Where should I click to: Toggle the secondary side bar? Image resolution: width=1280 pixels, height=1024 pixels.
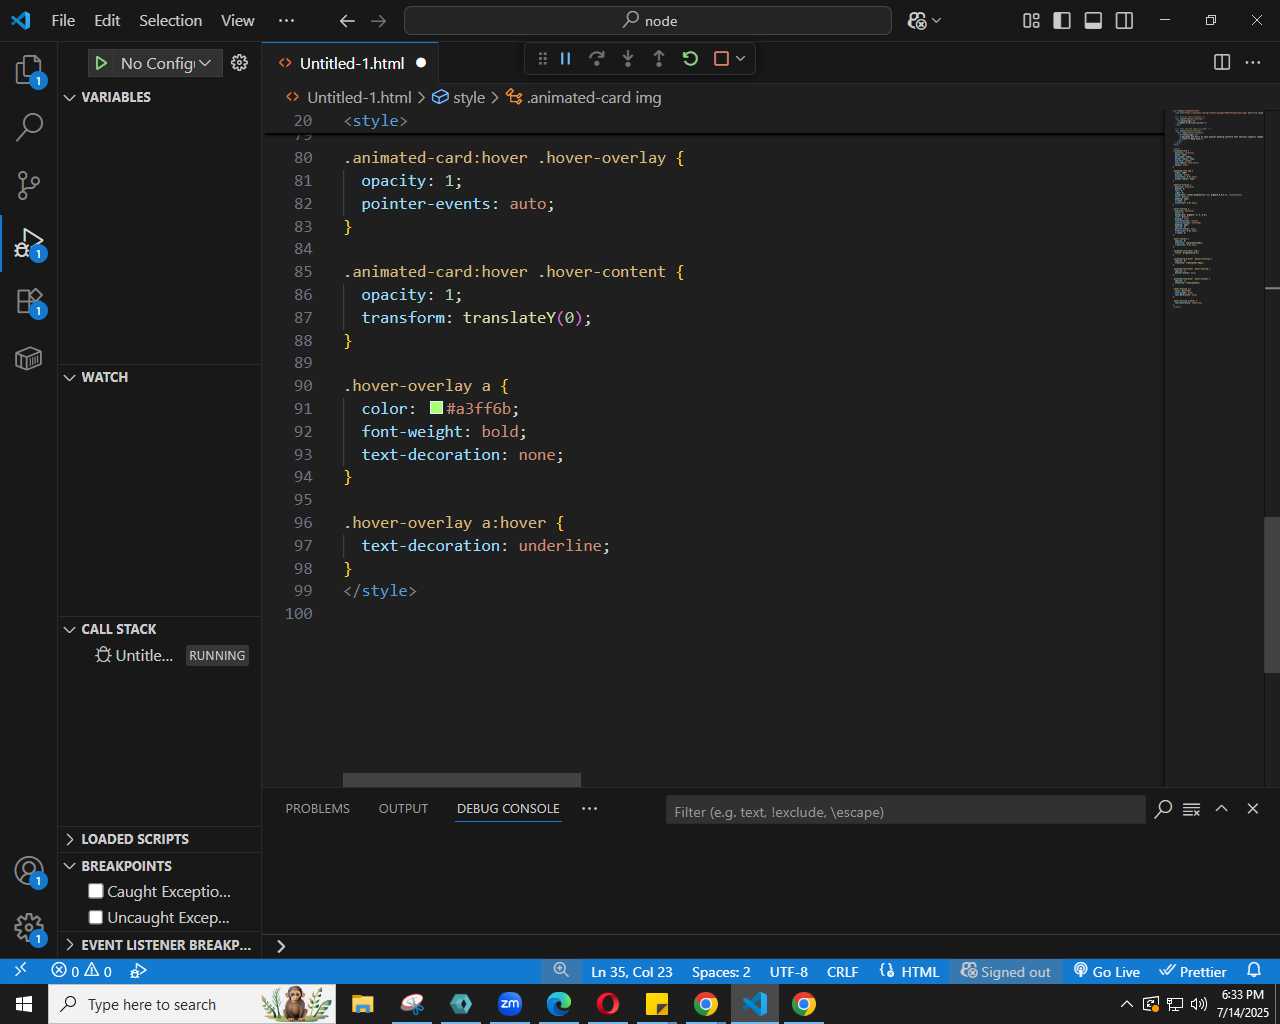[1124, 20]
